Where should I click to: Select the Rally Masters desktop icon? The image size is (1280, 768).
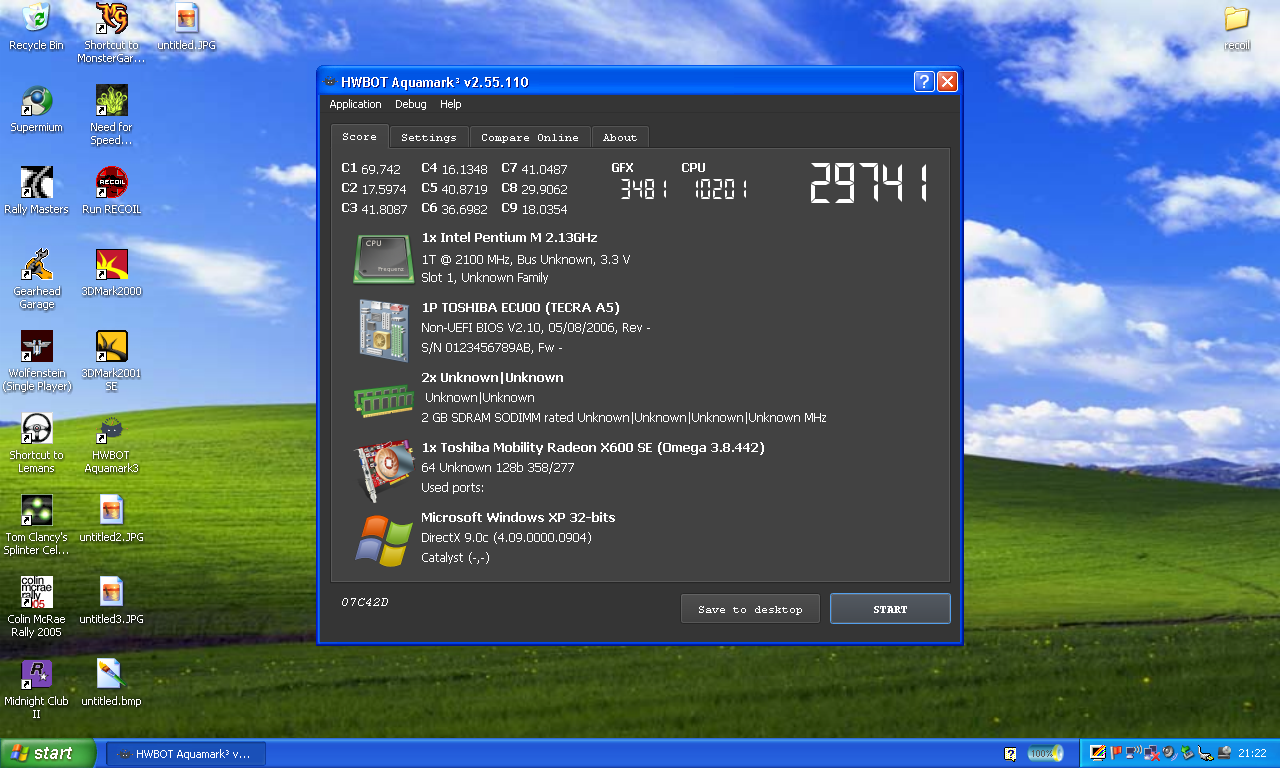(36, 191)
